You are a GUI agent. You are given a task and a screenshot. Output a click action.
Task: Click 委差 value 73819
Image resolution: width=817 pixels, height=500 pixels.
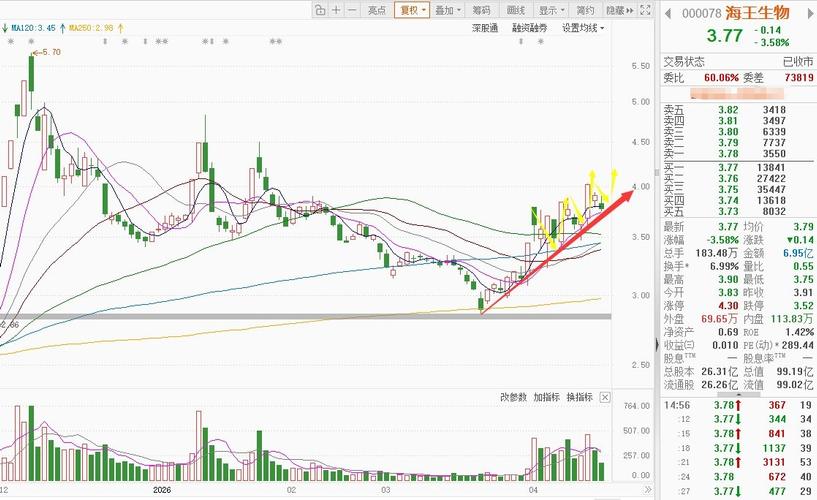click(799, 78)
